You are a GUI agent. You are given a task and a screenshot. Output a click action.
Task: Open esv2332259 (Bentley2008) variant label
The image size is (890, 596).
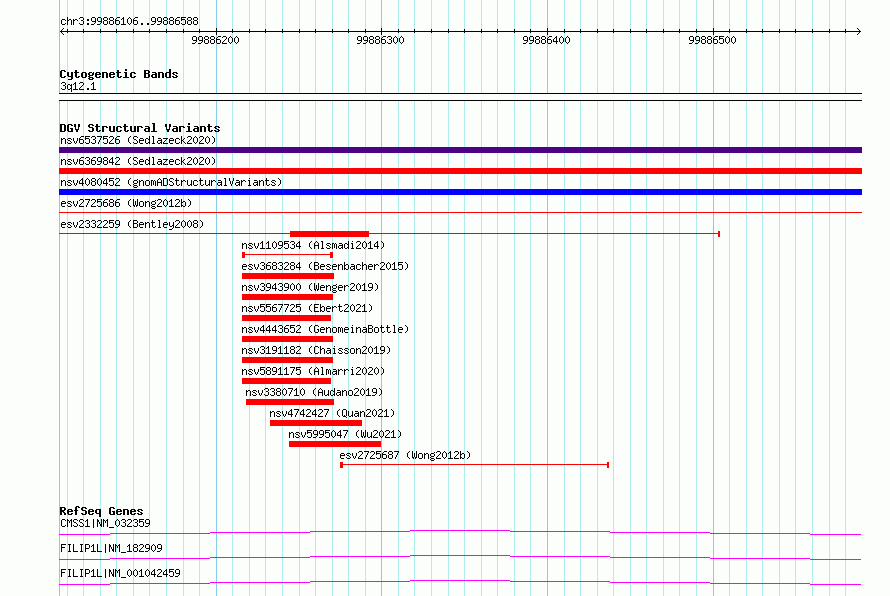coord(132,224)
